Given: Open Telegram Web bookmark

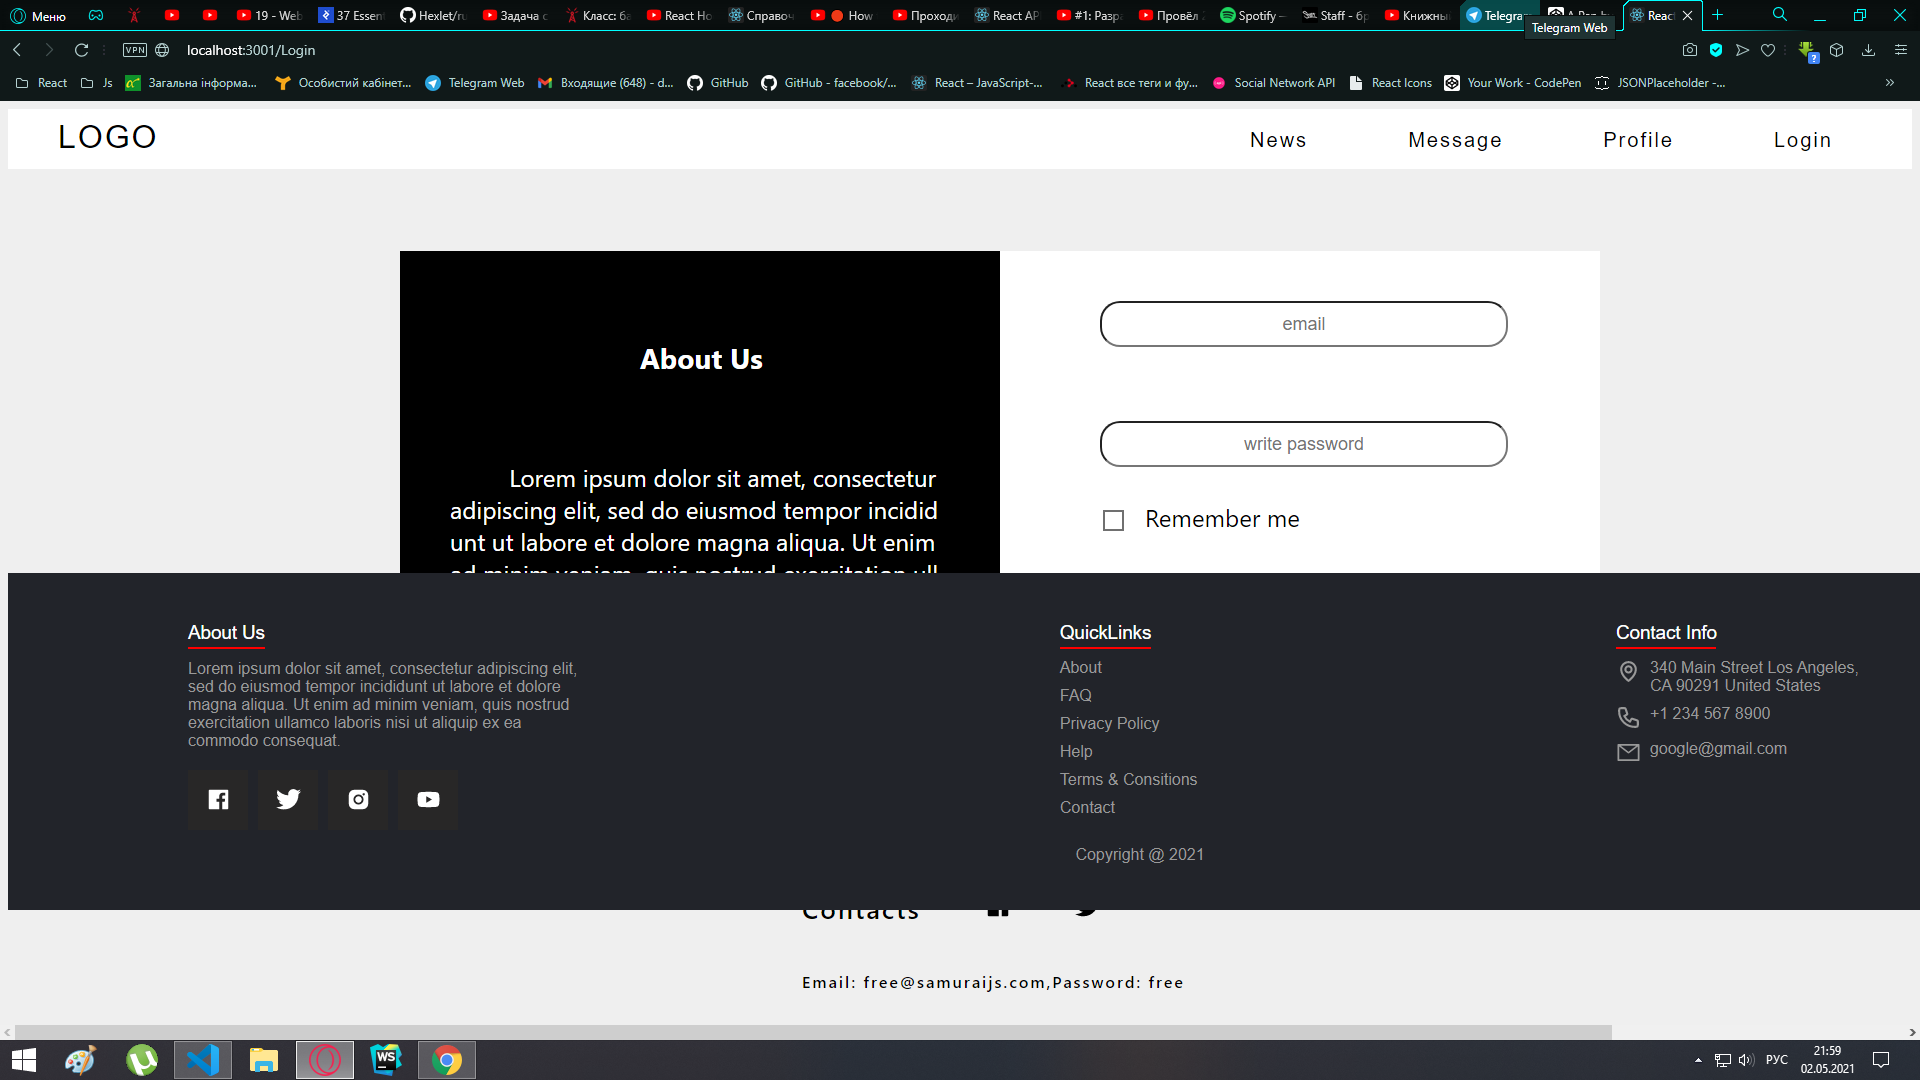Looking at the screenshot, I should tap(475, 83).
